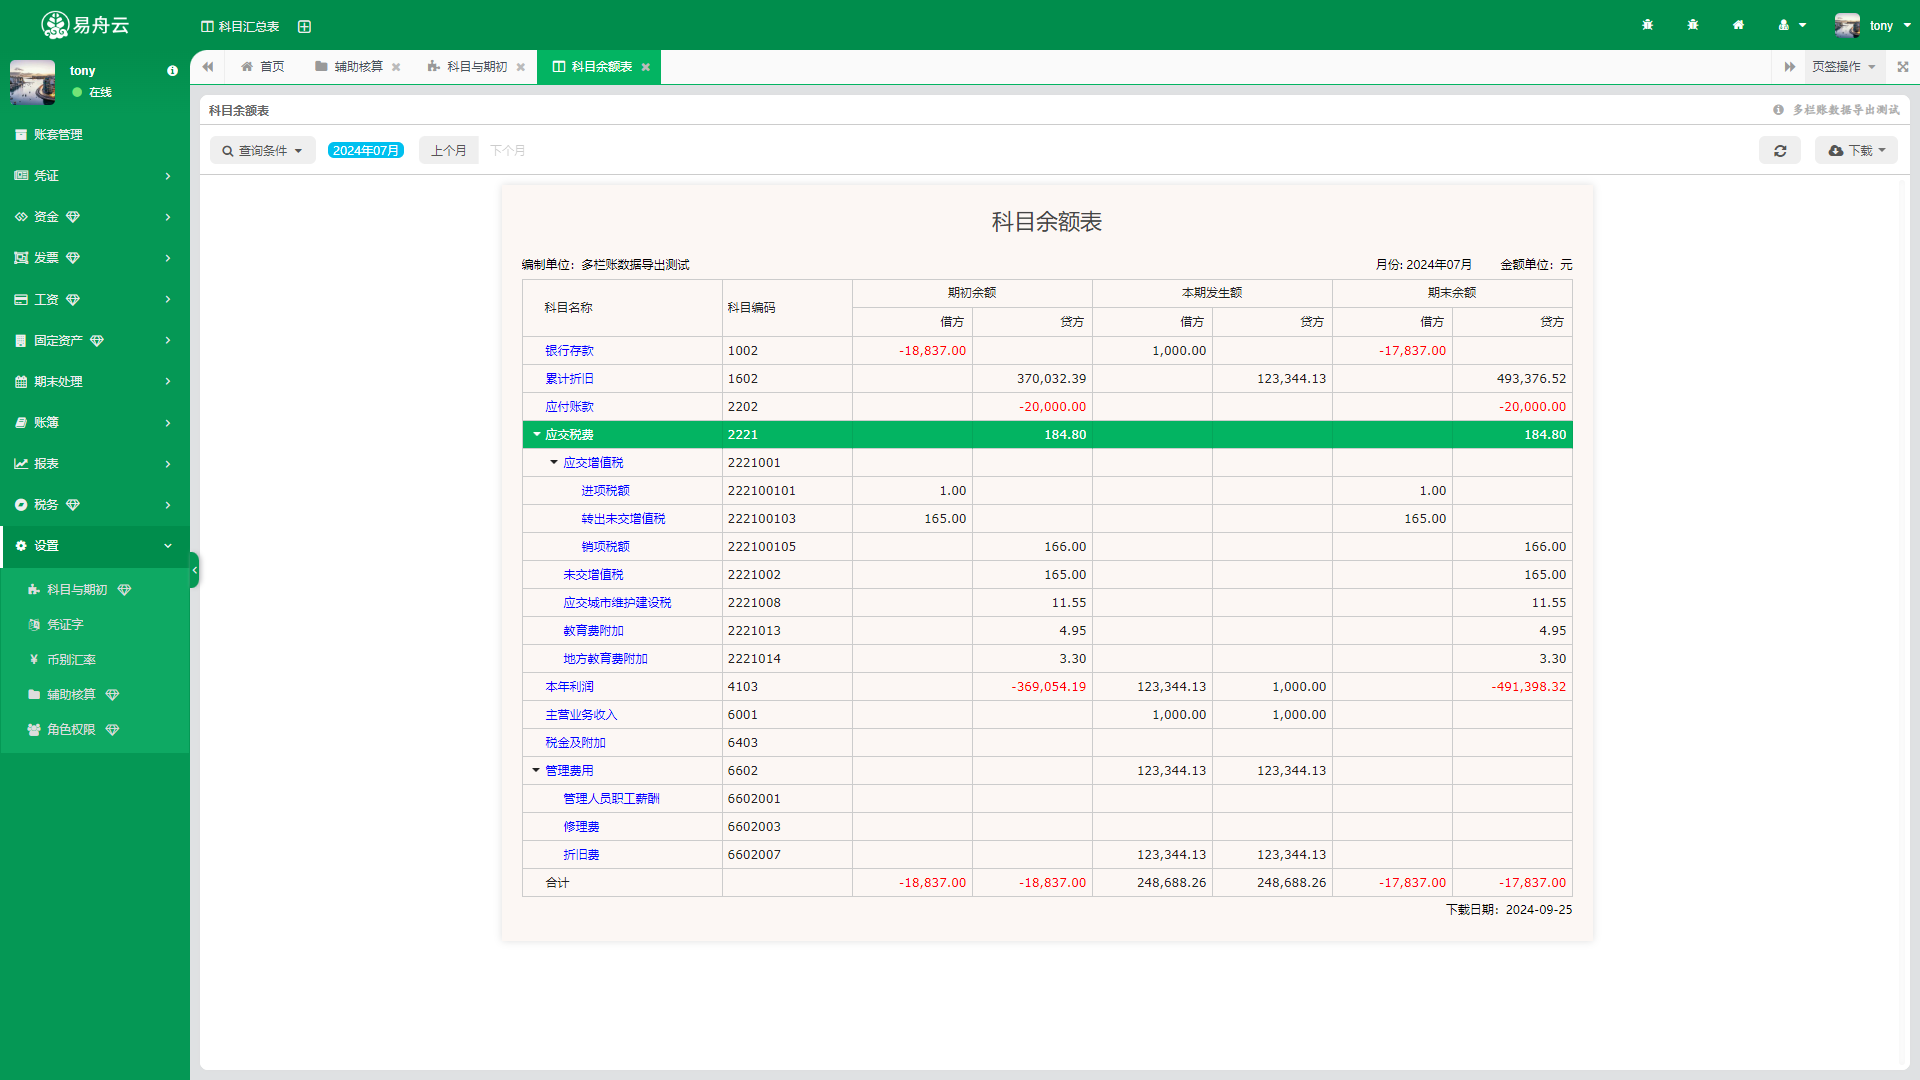1920x1080 pixels.
Task: Open the add-tab plus icon in top bar
Action: [x=305, y=26]
